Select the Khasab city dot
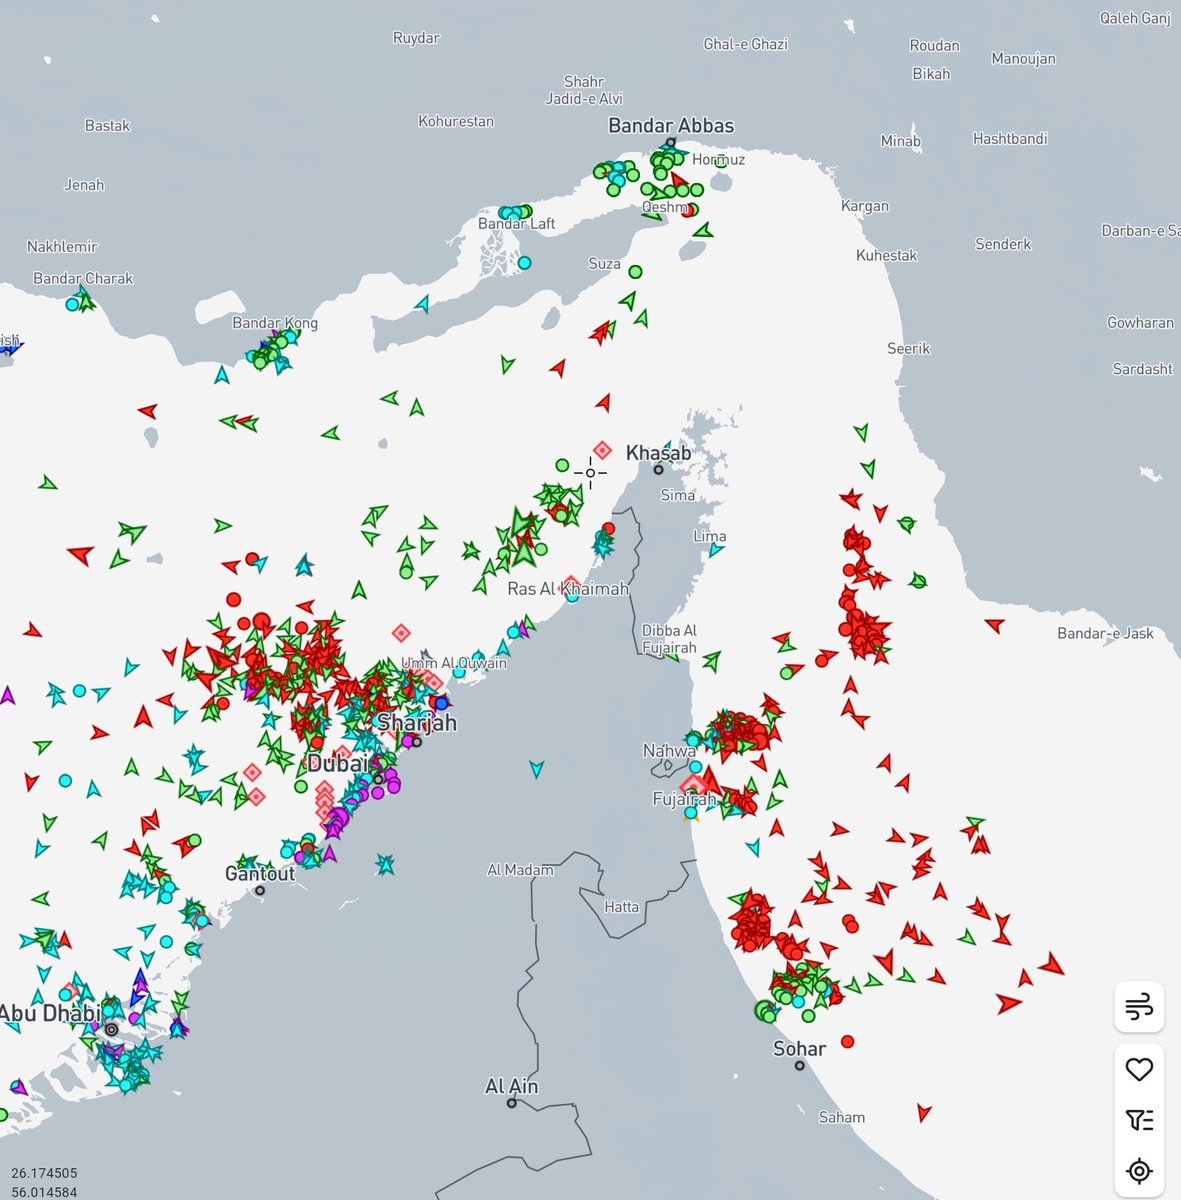1181x1200 pixels. pos(659,469)
